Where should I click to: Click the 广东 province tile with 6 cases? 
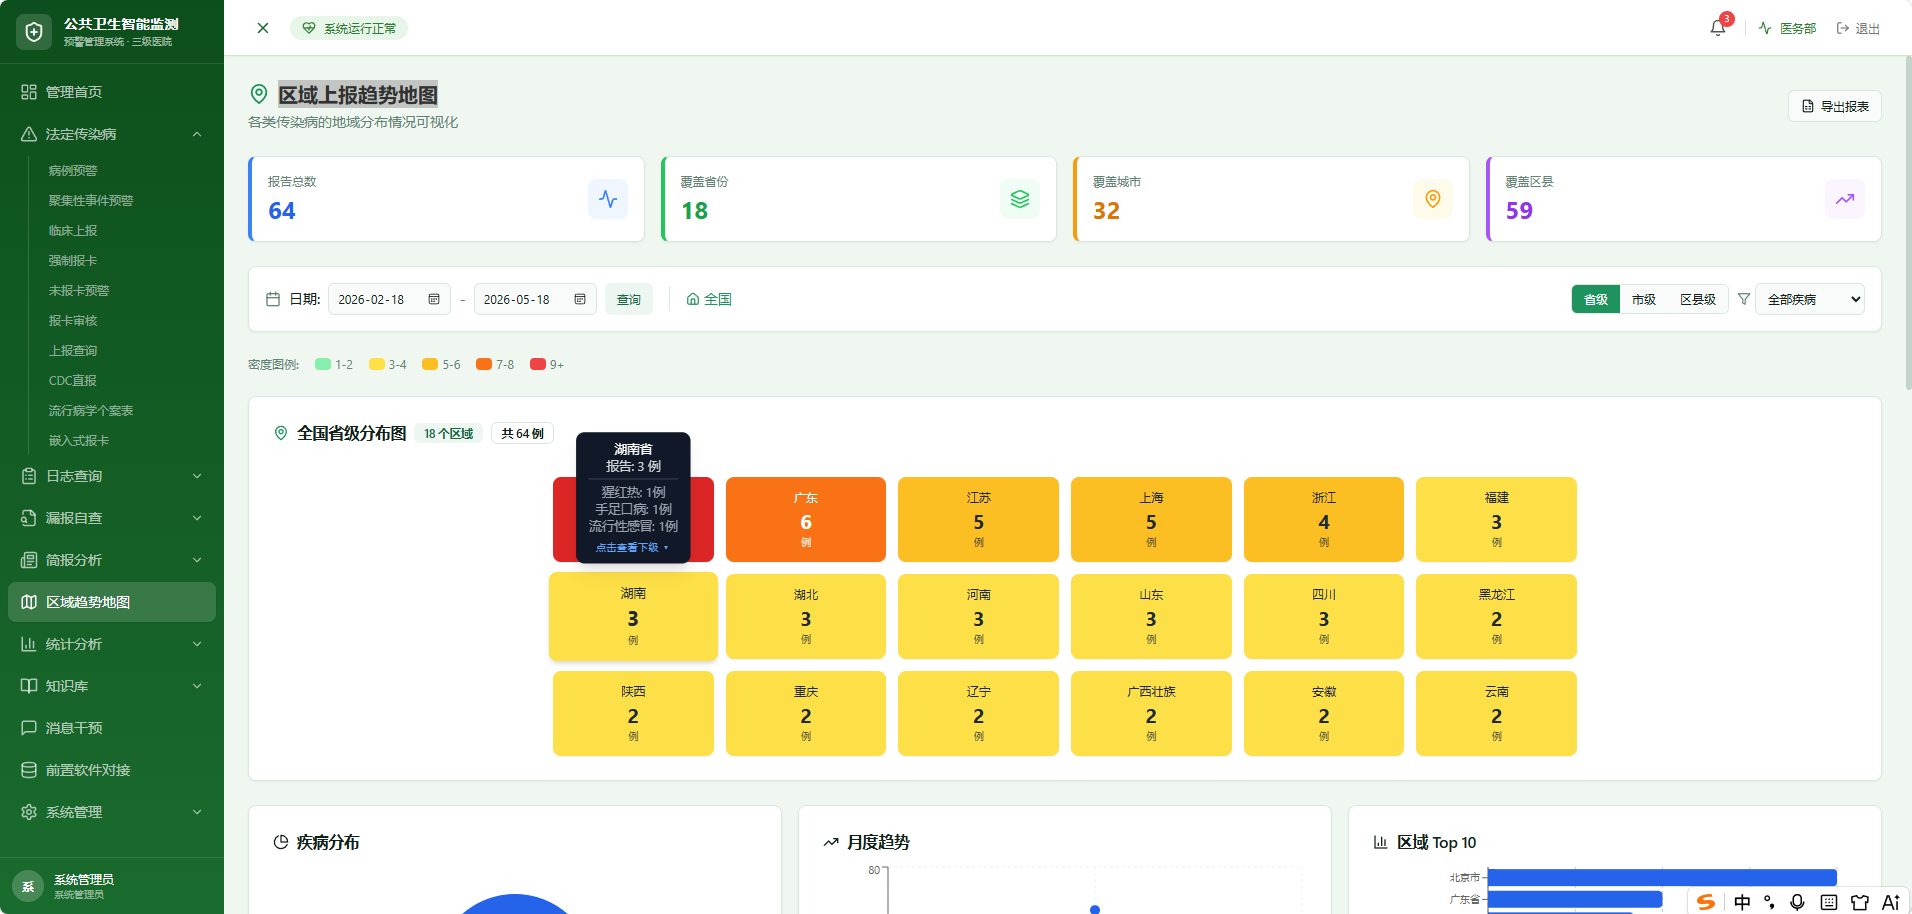(x=806, y=520)
